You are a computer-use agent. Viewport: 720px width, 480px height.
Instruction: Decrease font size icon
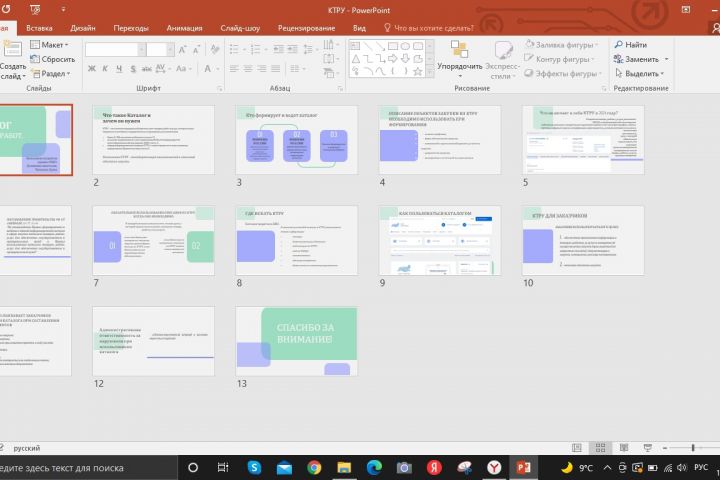point(197,50)
